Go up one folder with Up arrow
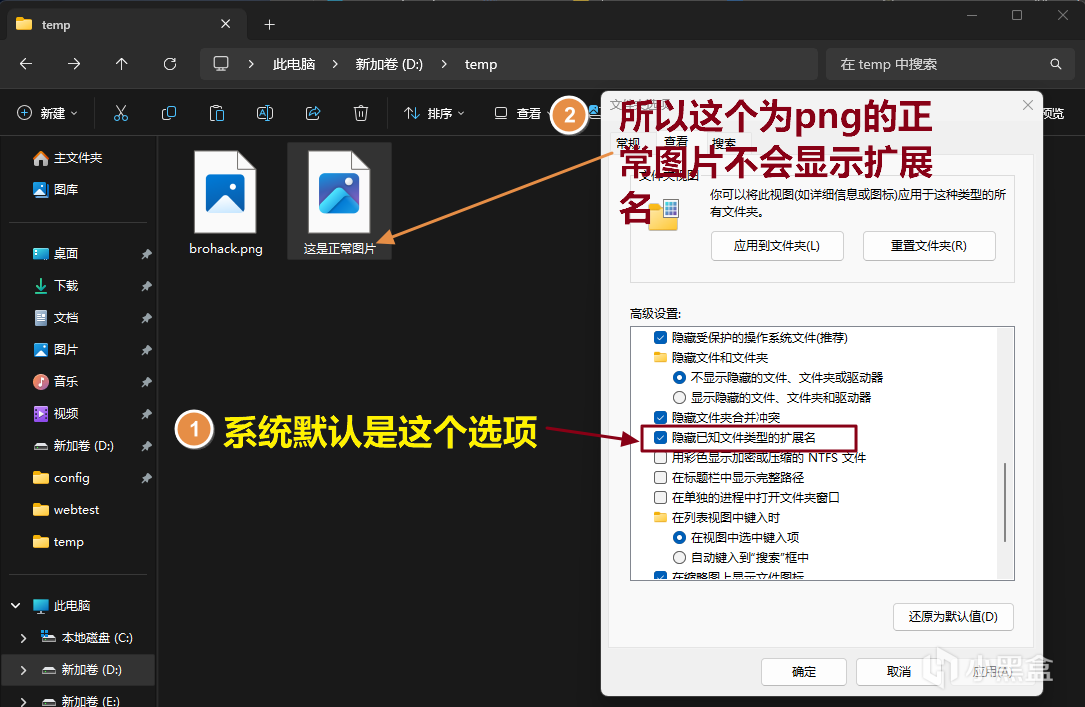Image resolution: width=1085 pixels, height=707 pixels. pos(122,64)
